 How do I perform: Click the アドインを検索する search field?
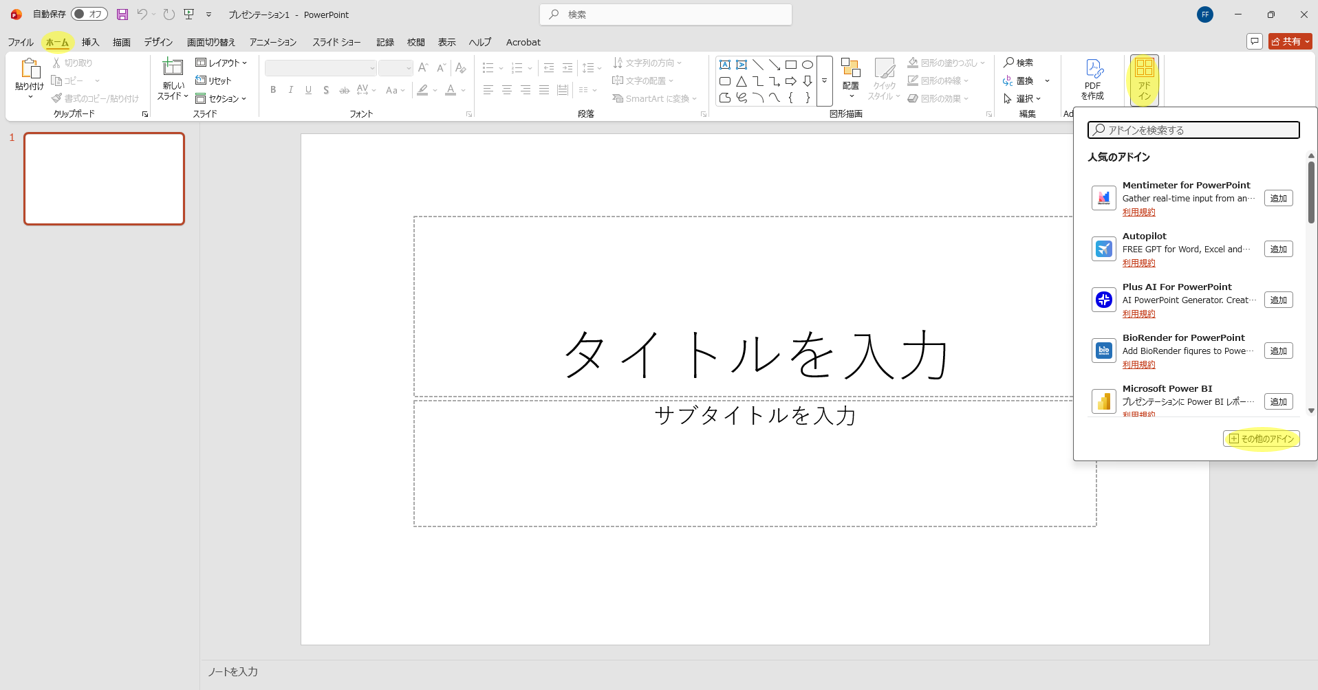1193,130
